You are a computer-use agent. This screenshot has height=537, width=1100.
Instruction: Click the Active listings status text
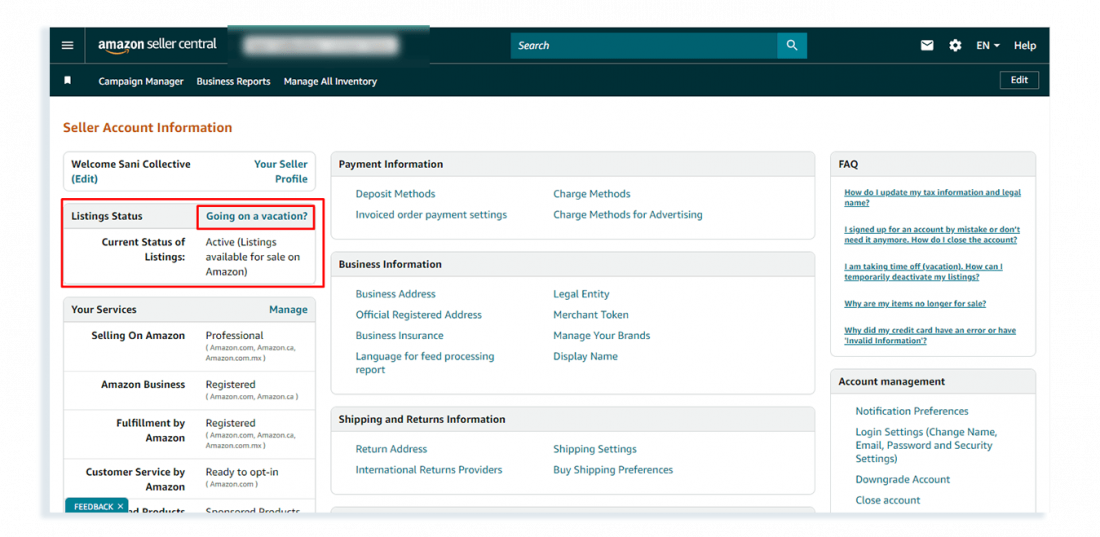(253, 257)
